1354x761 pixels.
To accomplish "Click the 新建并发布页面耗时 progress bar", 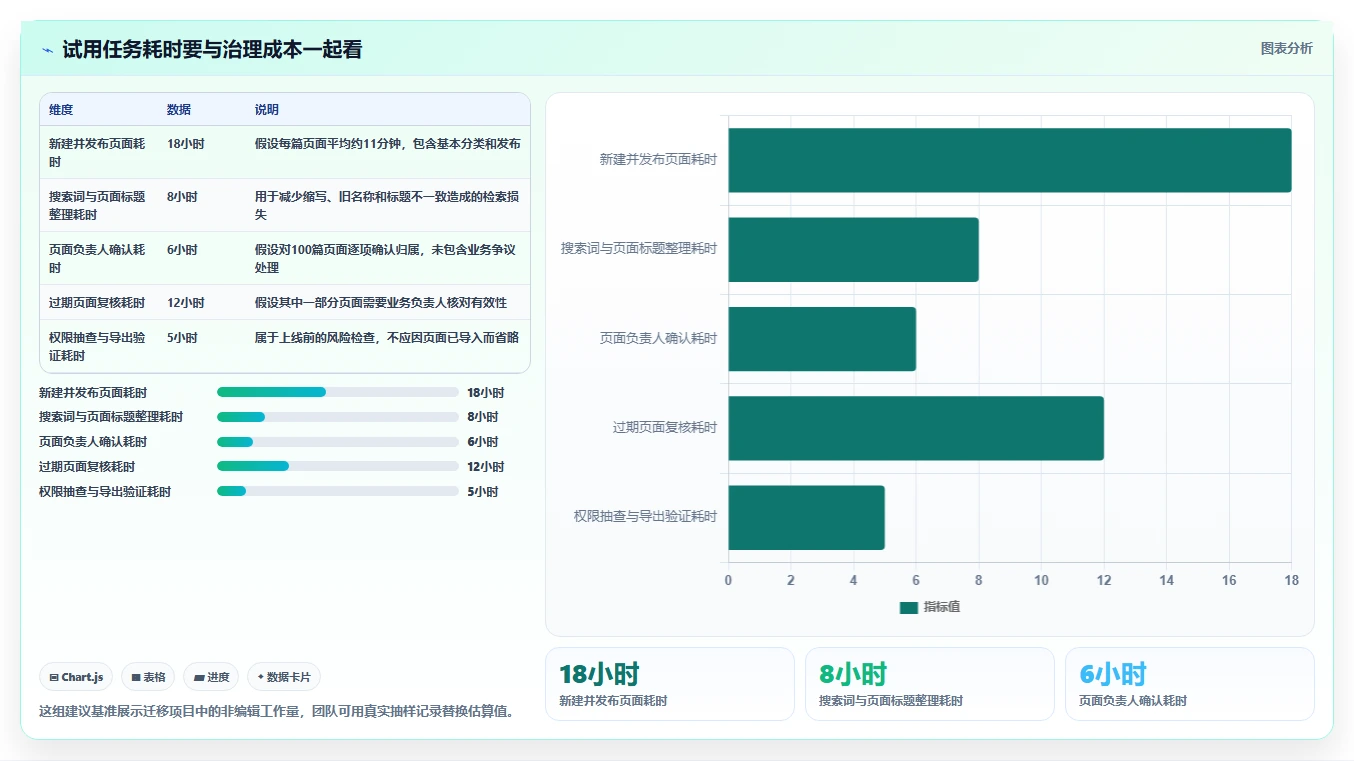I will coord(337,392).
